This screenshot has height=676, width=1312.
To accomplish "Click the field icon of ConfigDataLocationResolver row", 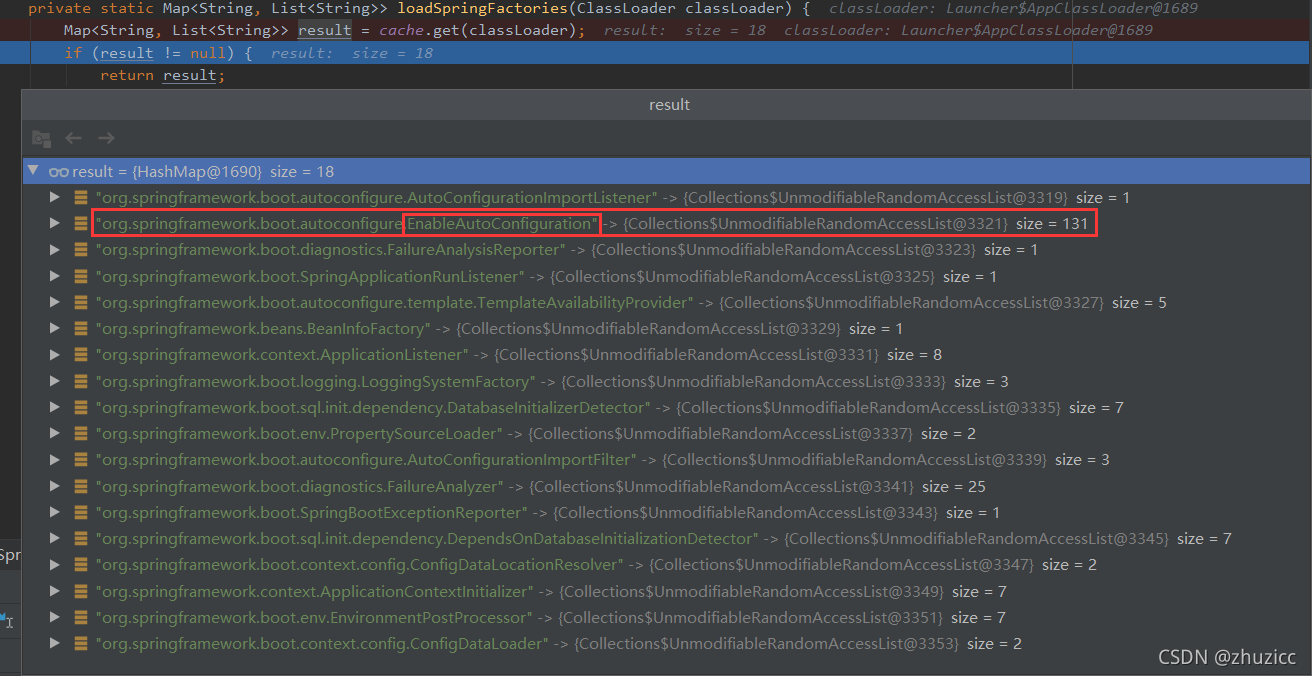I will 81,564.
